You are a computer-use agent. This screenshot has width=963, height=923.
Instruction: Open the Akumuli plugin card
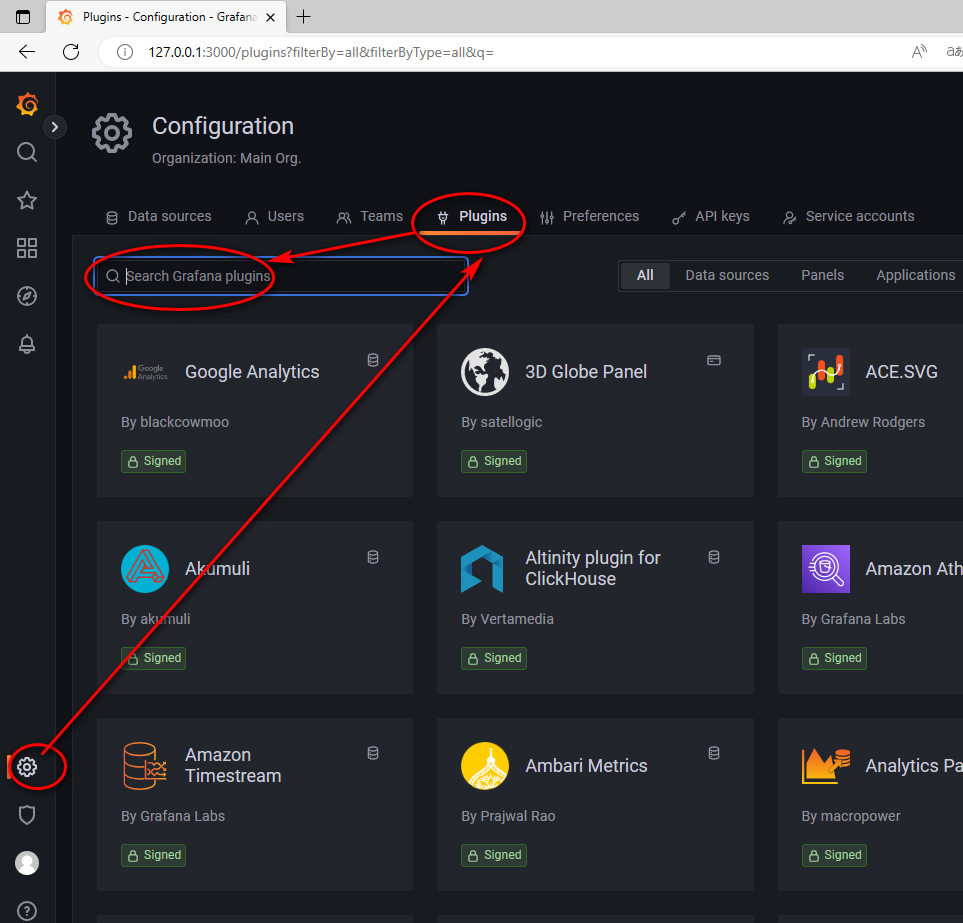[x=255, y=607]
